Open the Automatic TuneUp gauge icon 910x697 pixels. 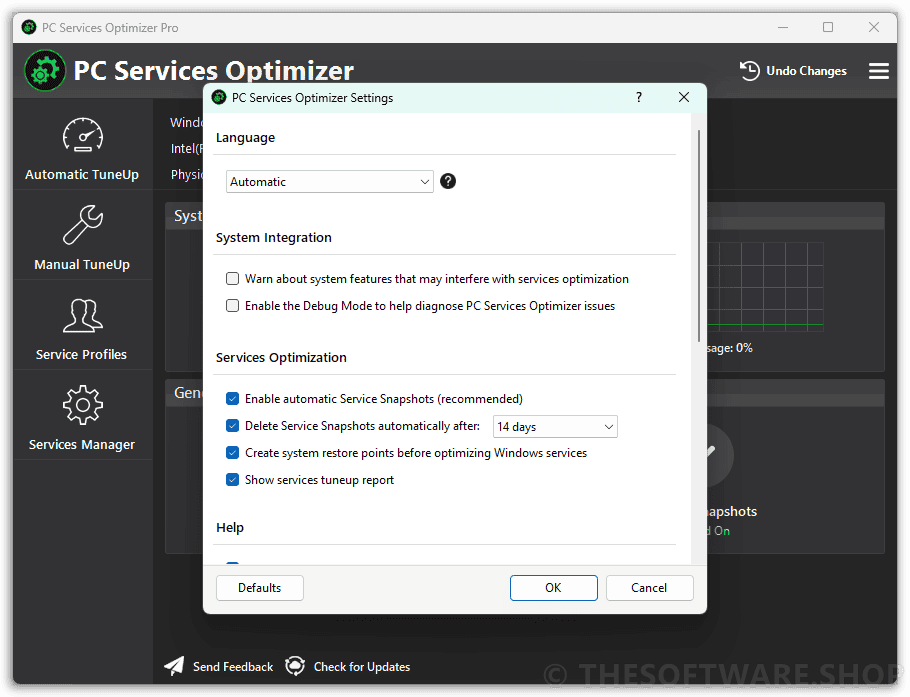tap(82, 135)
